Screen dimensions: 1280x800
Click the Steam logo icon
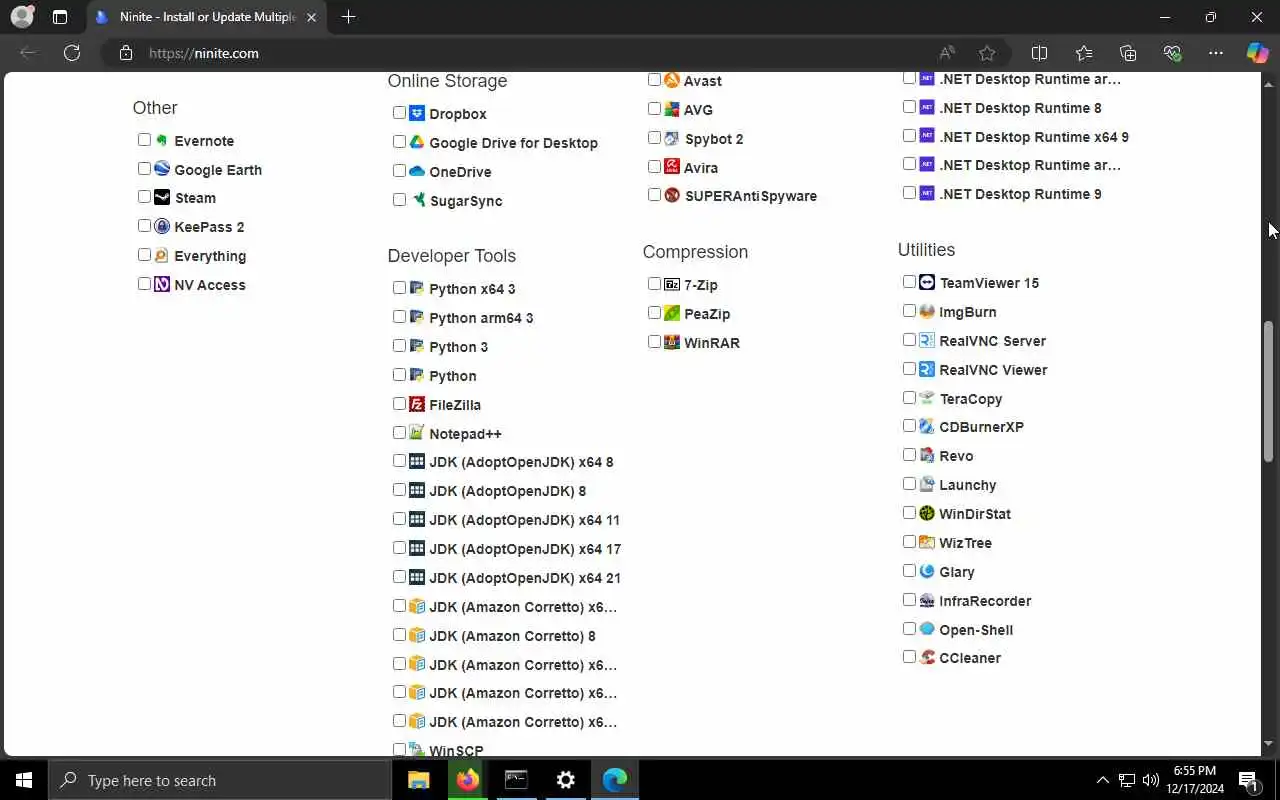point(162,198)
